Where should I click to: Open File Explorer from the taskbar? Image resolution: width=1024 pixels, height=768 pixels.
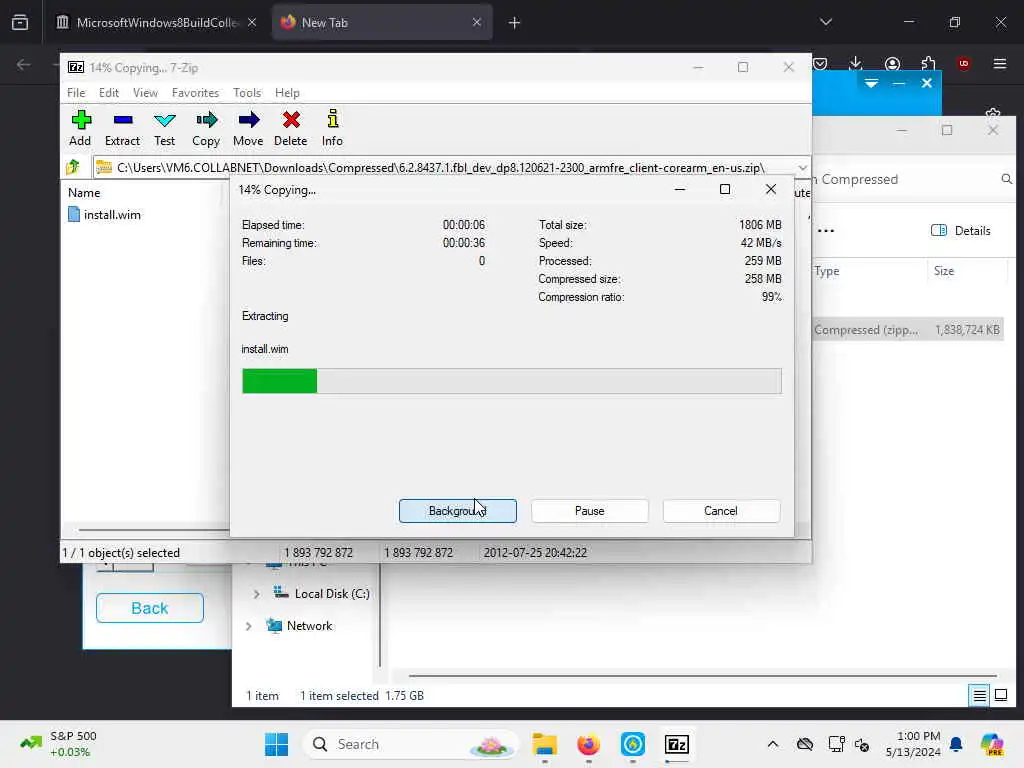pos(544,744)
